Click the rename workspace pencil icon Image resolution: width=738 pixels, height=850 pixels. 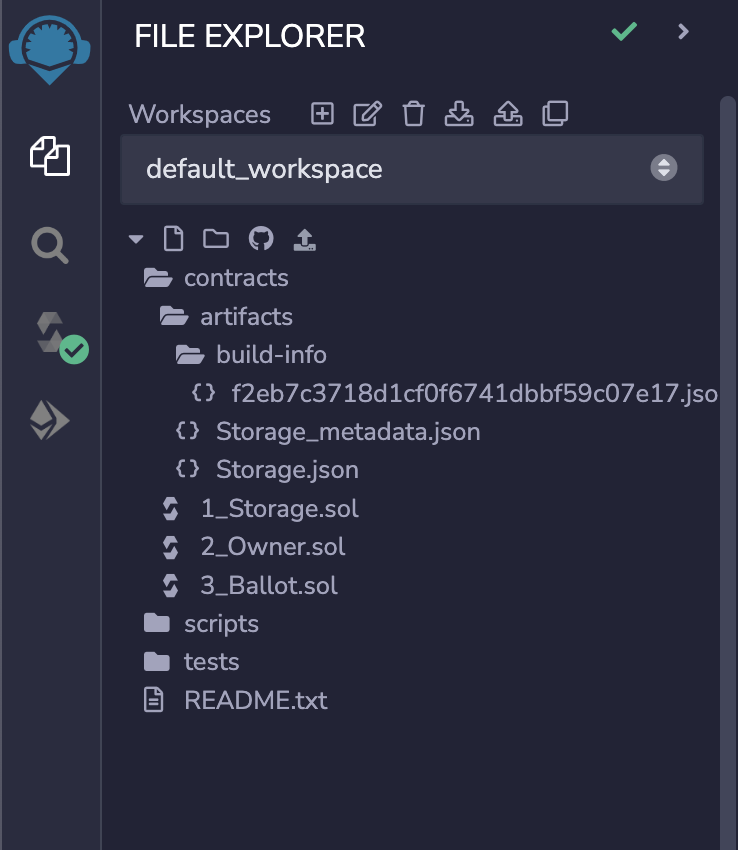pyautogui.click(x=367, y=114)
